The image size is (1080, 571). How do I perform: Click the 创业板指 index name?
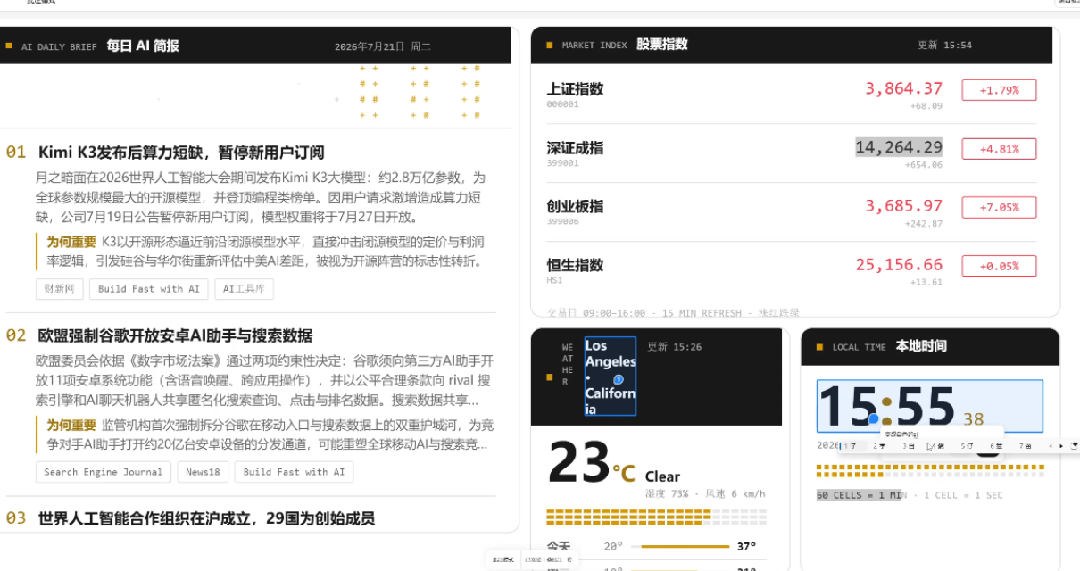click(575, 206)
